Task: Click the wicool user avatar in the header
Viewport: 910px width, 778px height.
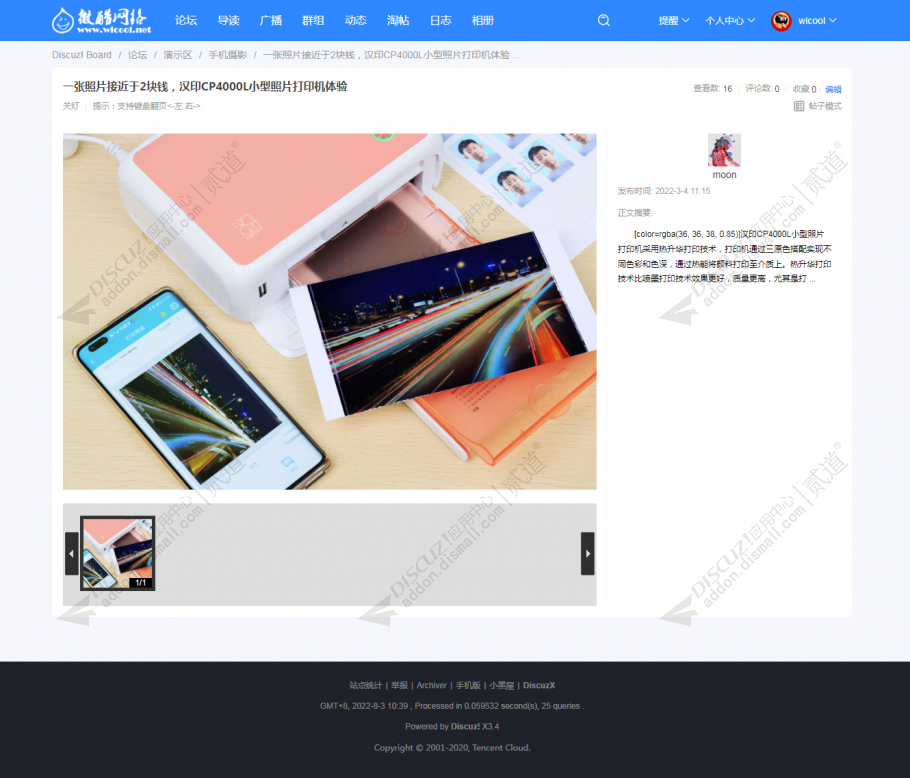Action: tap(781, 20)
